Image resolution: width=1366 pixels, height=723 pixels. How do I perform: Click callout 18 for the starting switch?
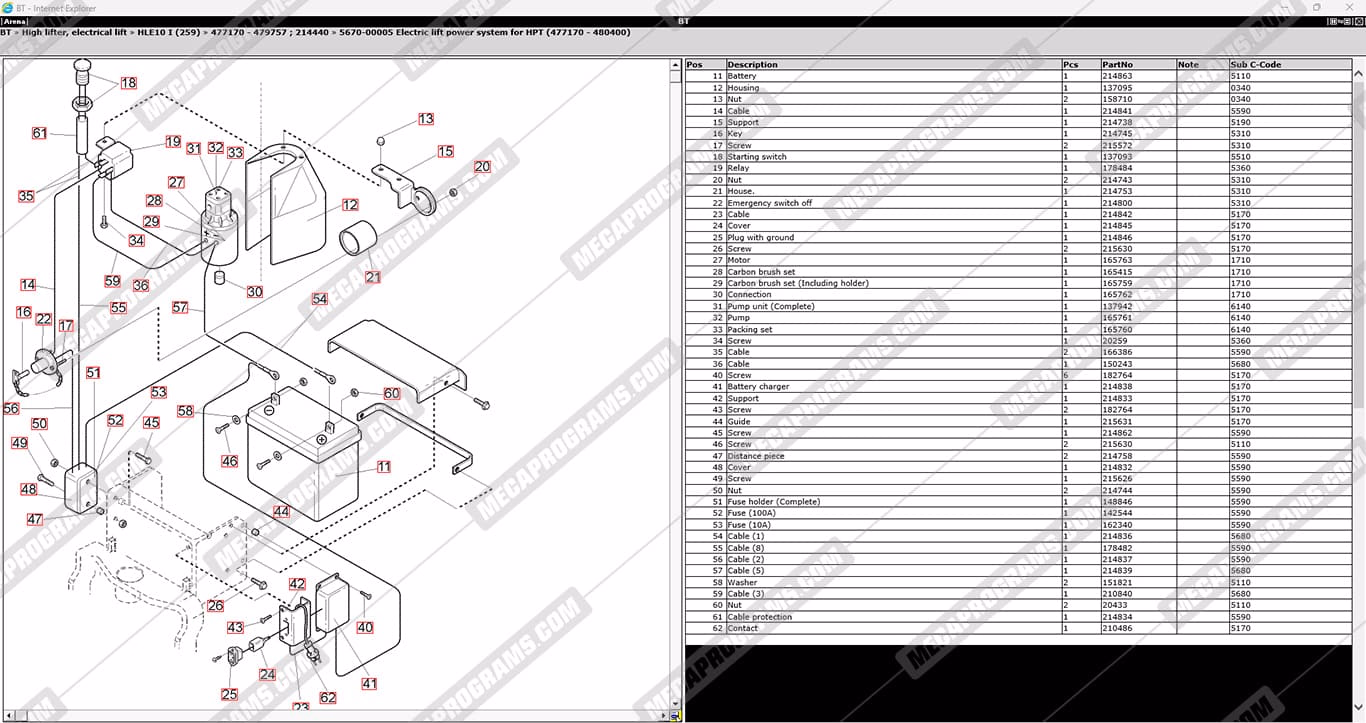point(129,83)
